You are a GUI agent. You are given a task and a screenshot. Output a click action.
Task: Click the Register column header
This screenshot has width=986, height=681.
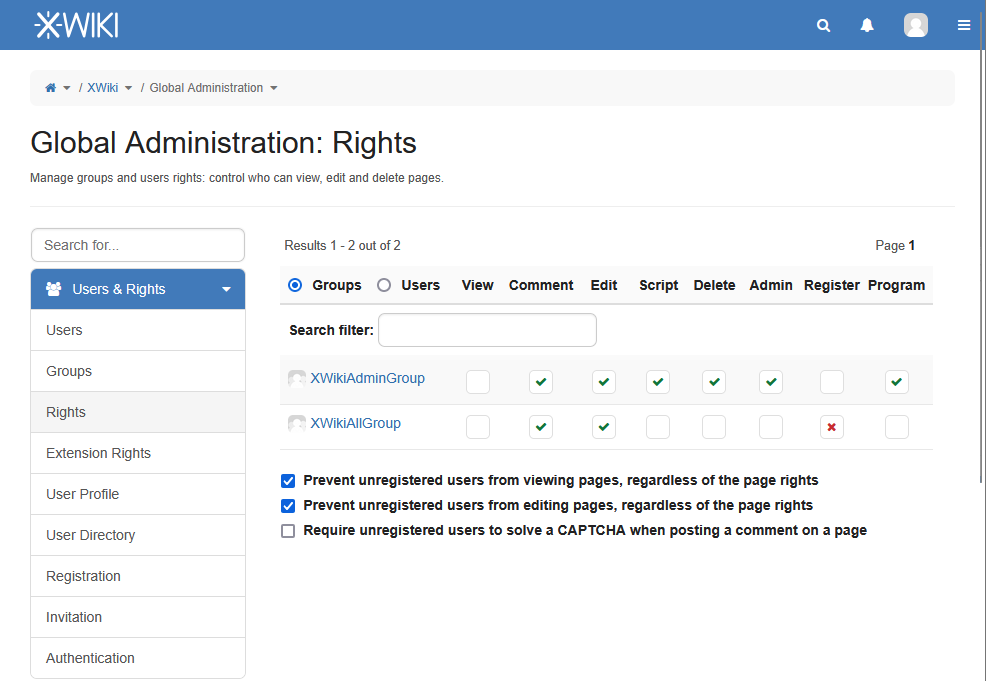click(831, 285)
